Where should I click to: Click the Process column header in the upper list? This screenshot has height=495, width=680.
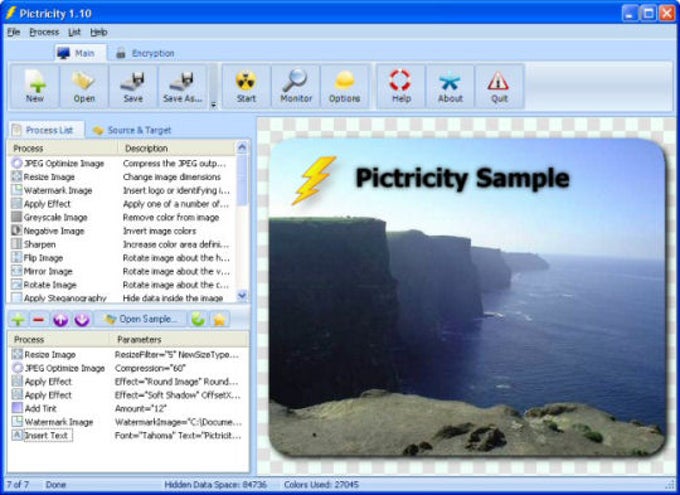[x=63, y=148]
